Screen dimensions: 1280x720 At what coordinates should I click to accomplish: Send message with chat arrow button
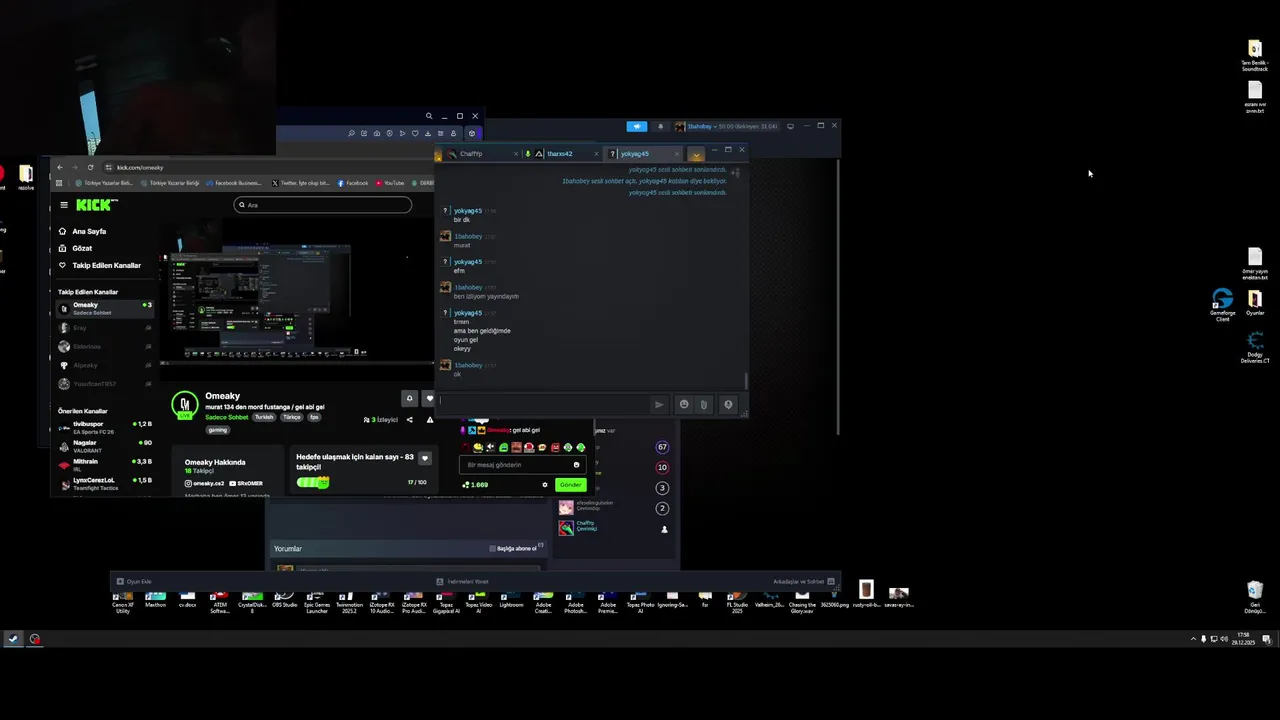tap(659, 405)
